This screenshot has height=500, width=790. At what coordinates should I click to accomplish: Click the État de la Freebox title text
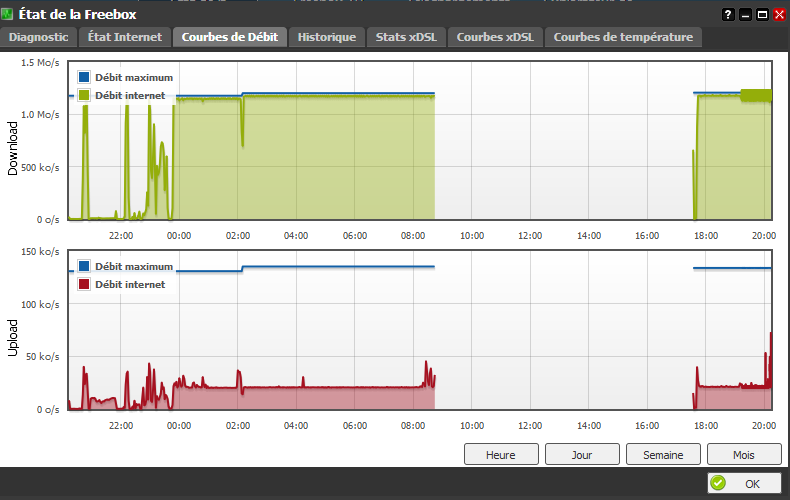(78, 14)
